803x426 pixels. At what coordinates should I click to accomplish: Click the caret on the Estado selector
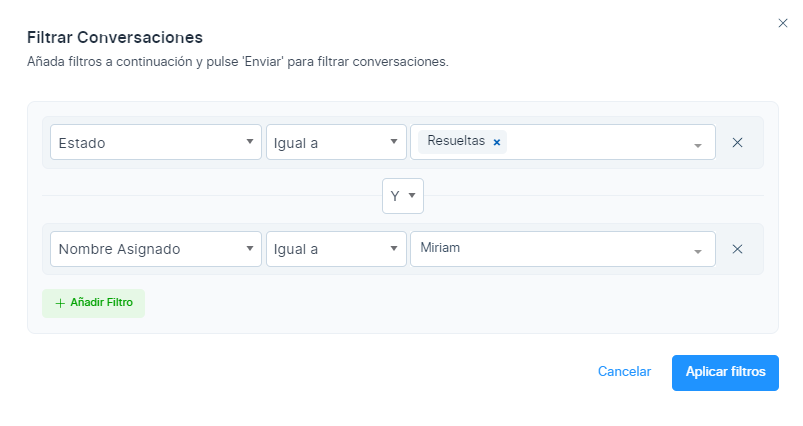point(249,142)
